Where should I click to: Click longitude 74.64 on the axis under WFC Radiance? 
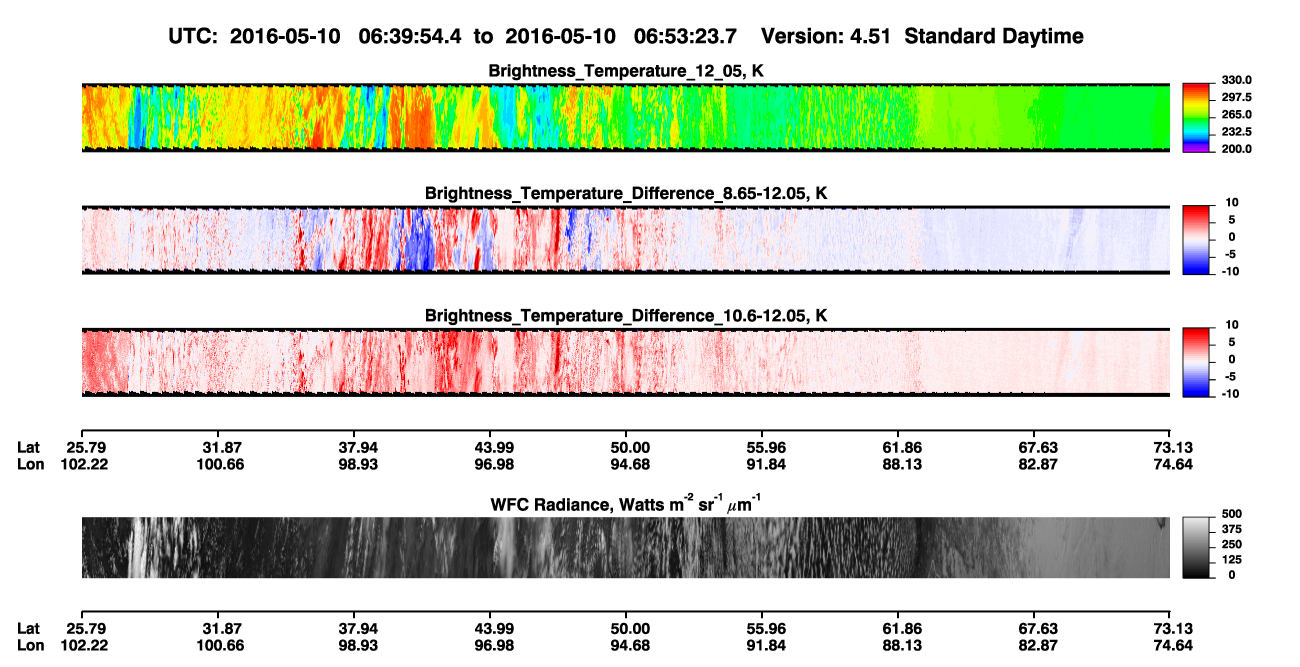(x=1171, y=645)
